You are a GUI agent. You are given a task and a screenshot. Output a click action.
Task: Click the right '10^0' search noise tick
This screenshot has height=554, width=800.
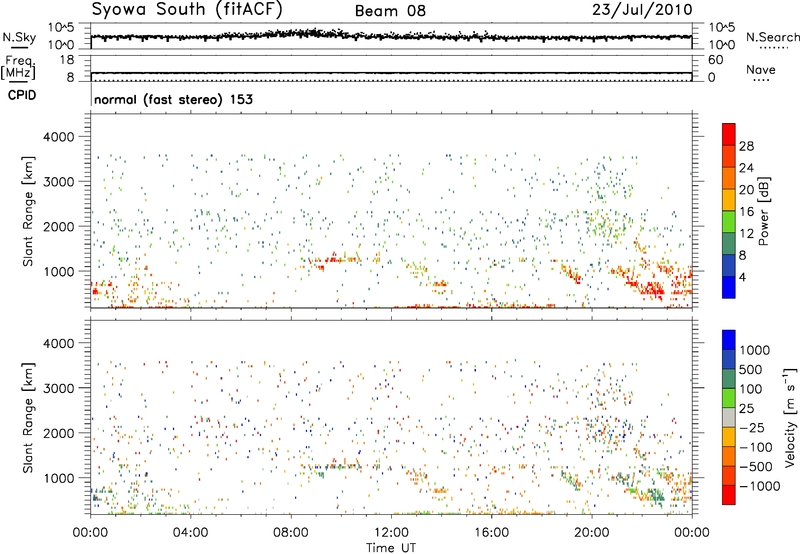721,45
